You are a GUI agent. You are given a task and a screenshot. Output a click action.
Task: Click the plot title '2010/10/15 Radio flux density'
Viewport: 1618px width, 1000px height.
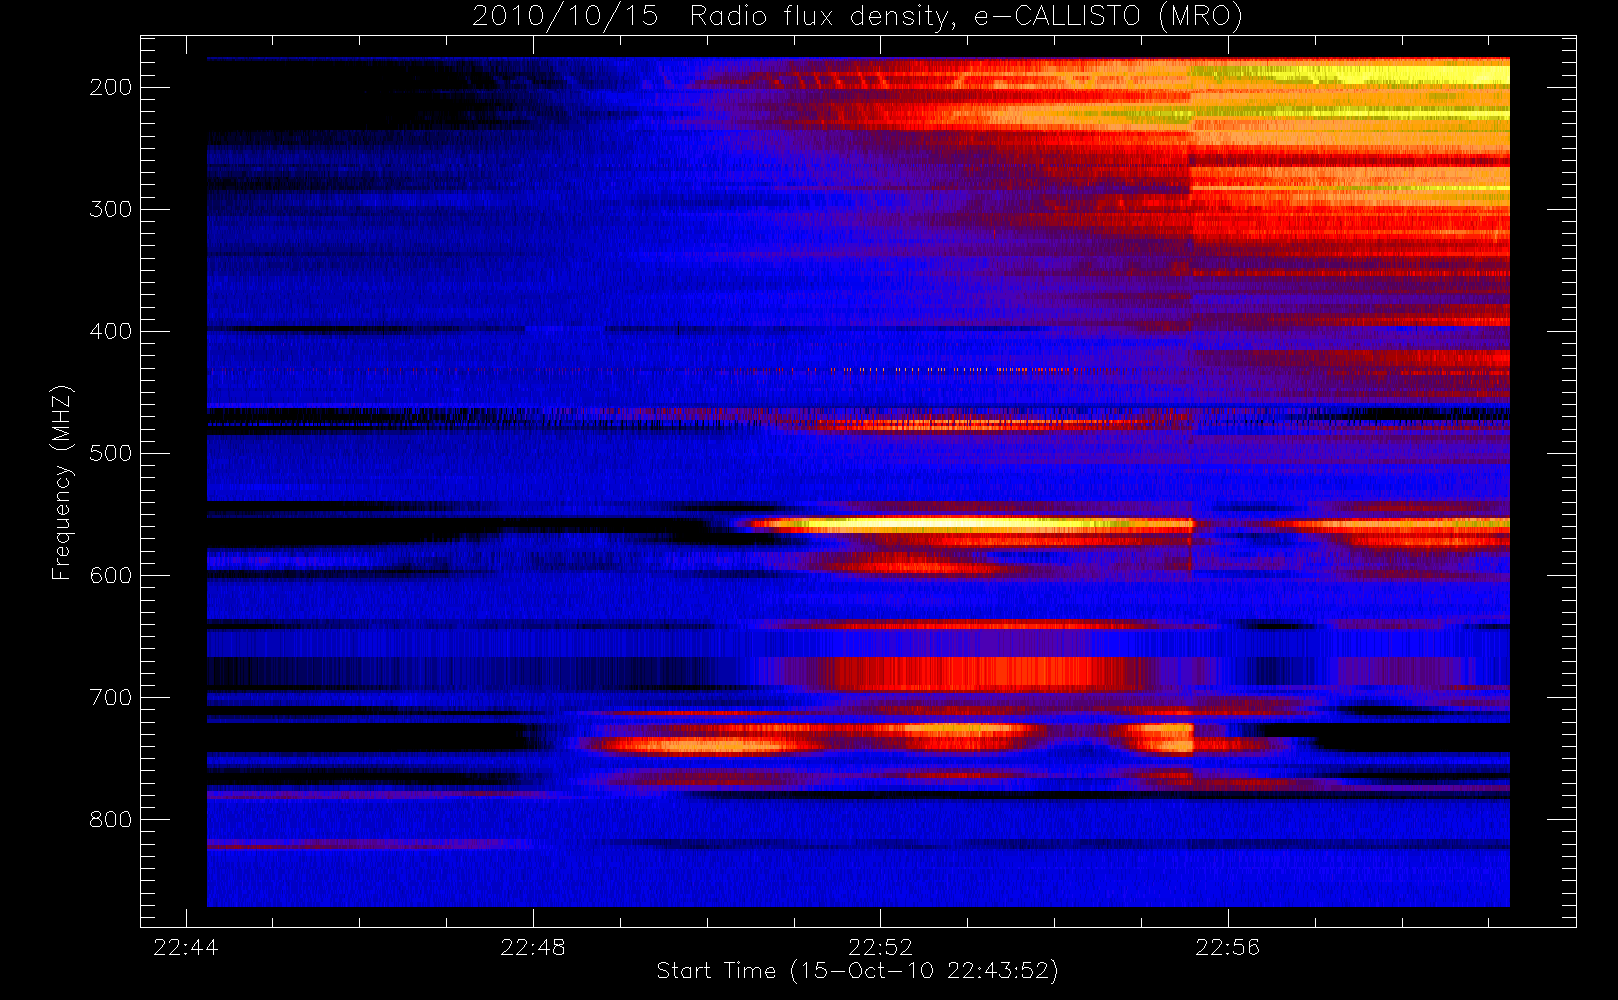click(x=857, y=17)
